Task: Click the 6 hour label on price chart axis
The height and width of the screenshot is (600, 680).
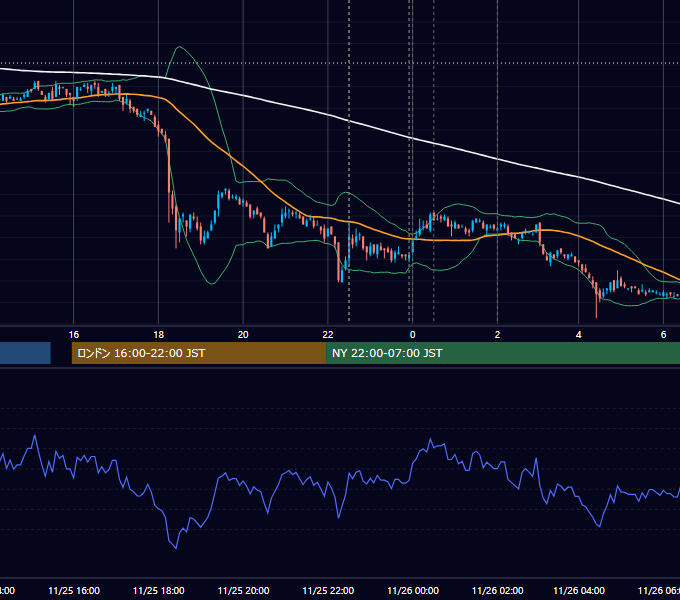Action: (x=663, y=335)
